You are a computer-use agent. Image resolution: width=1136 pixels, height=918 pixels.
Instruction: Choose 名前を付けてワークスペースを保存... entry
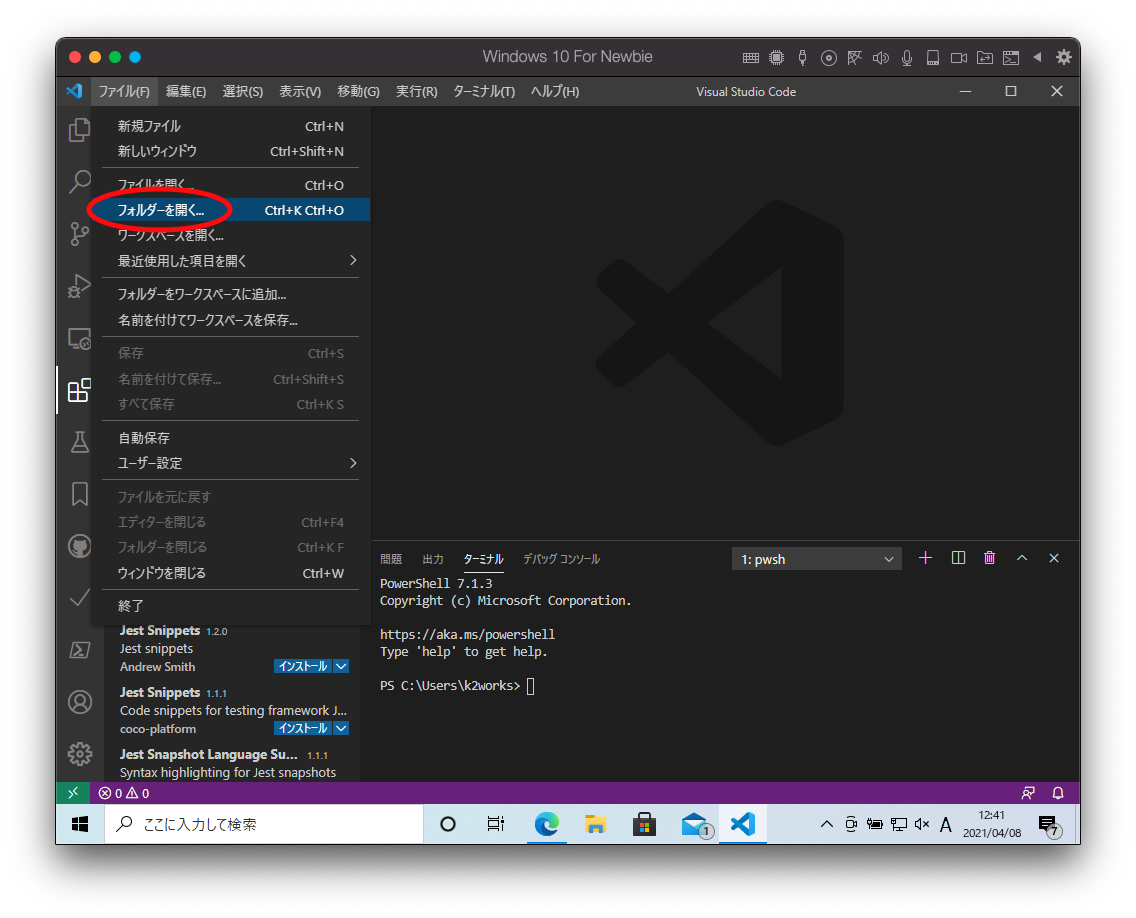tap(230, 320)
